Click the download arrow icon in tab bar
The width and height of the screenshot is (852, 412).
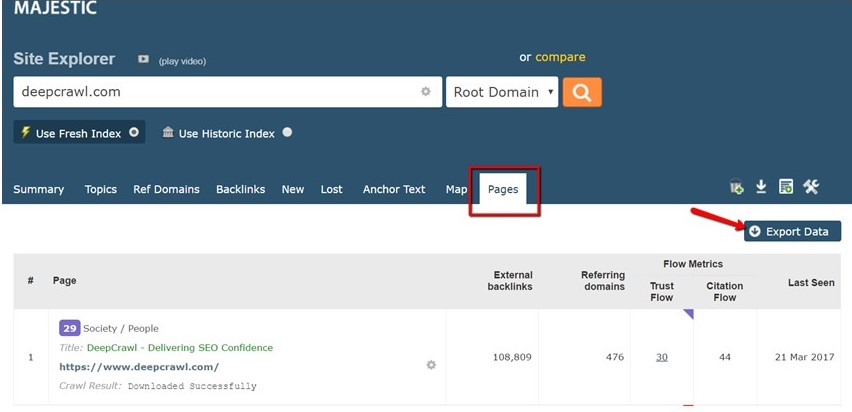click(x=761, y=187)
